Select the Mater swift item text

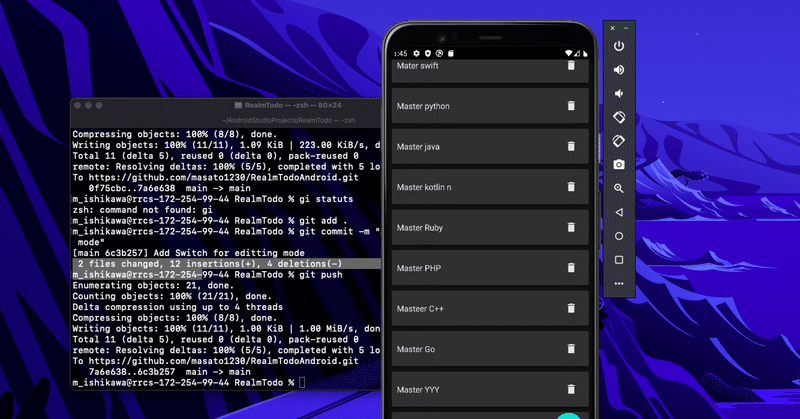417,66
